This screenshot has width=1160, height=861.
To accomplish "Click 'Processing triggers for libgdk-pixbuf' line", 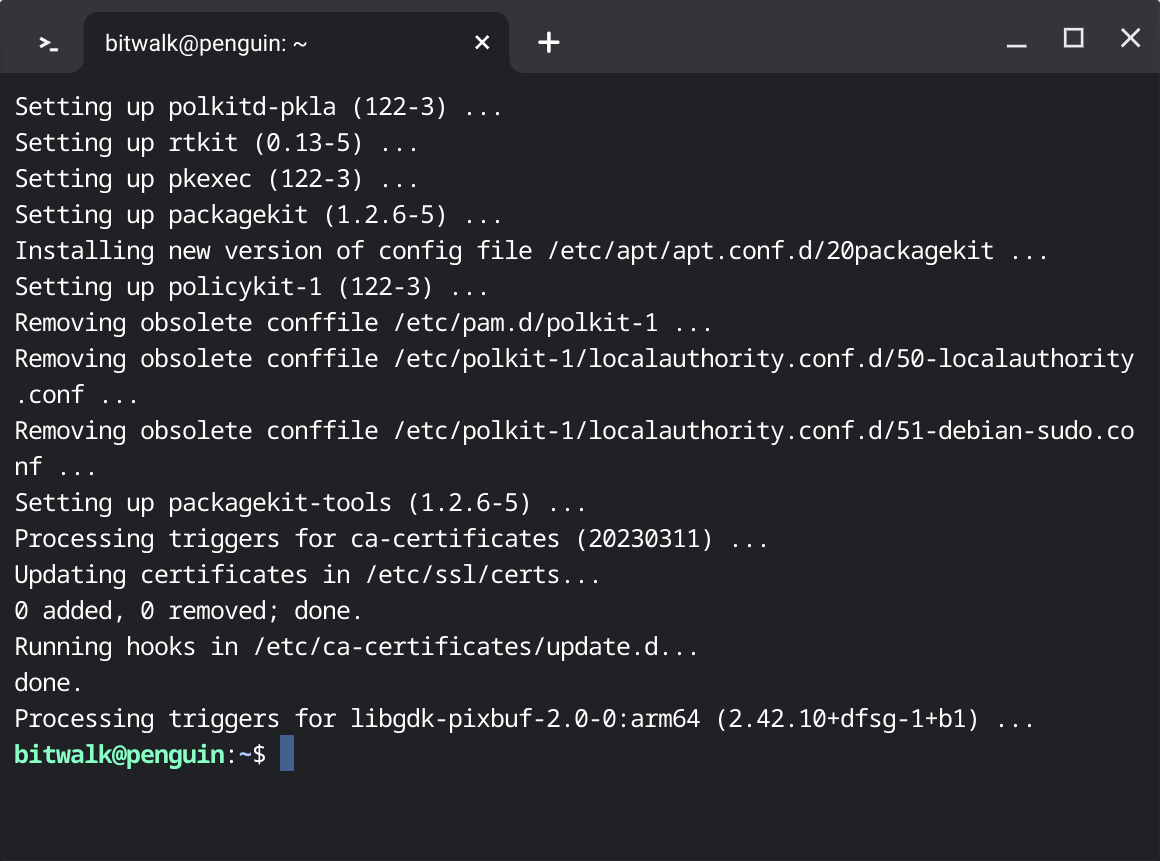I will pos(524,719).
